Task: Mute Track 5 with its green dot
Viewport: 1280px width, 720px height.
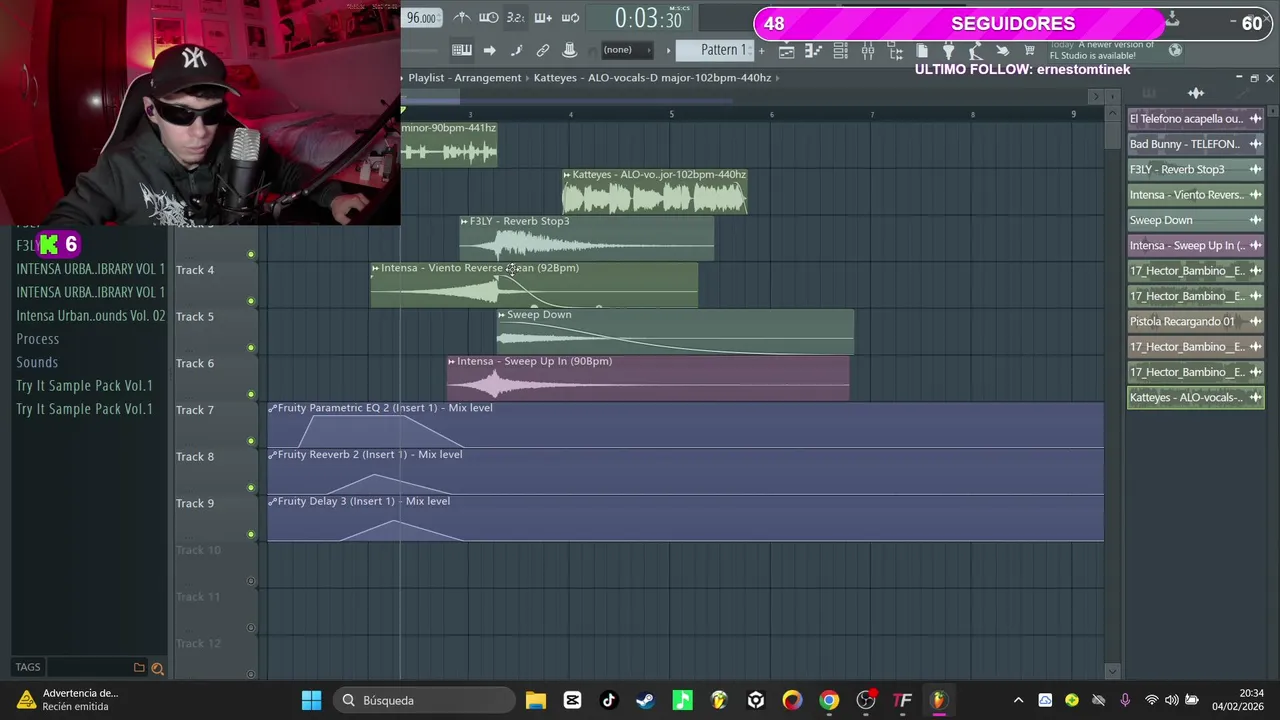Action: 251,348
